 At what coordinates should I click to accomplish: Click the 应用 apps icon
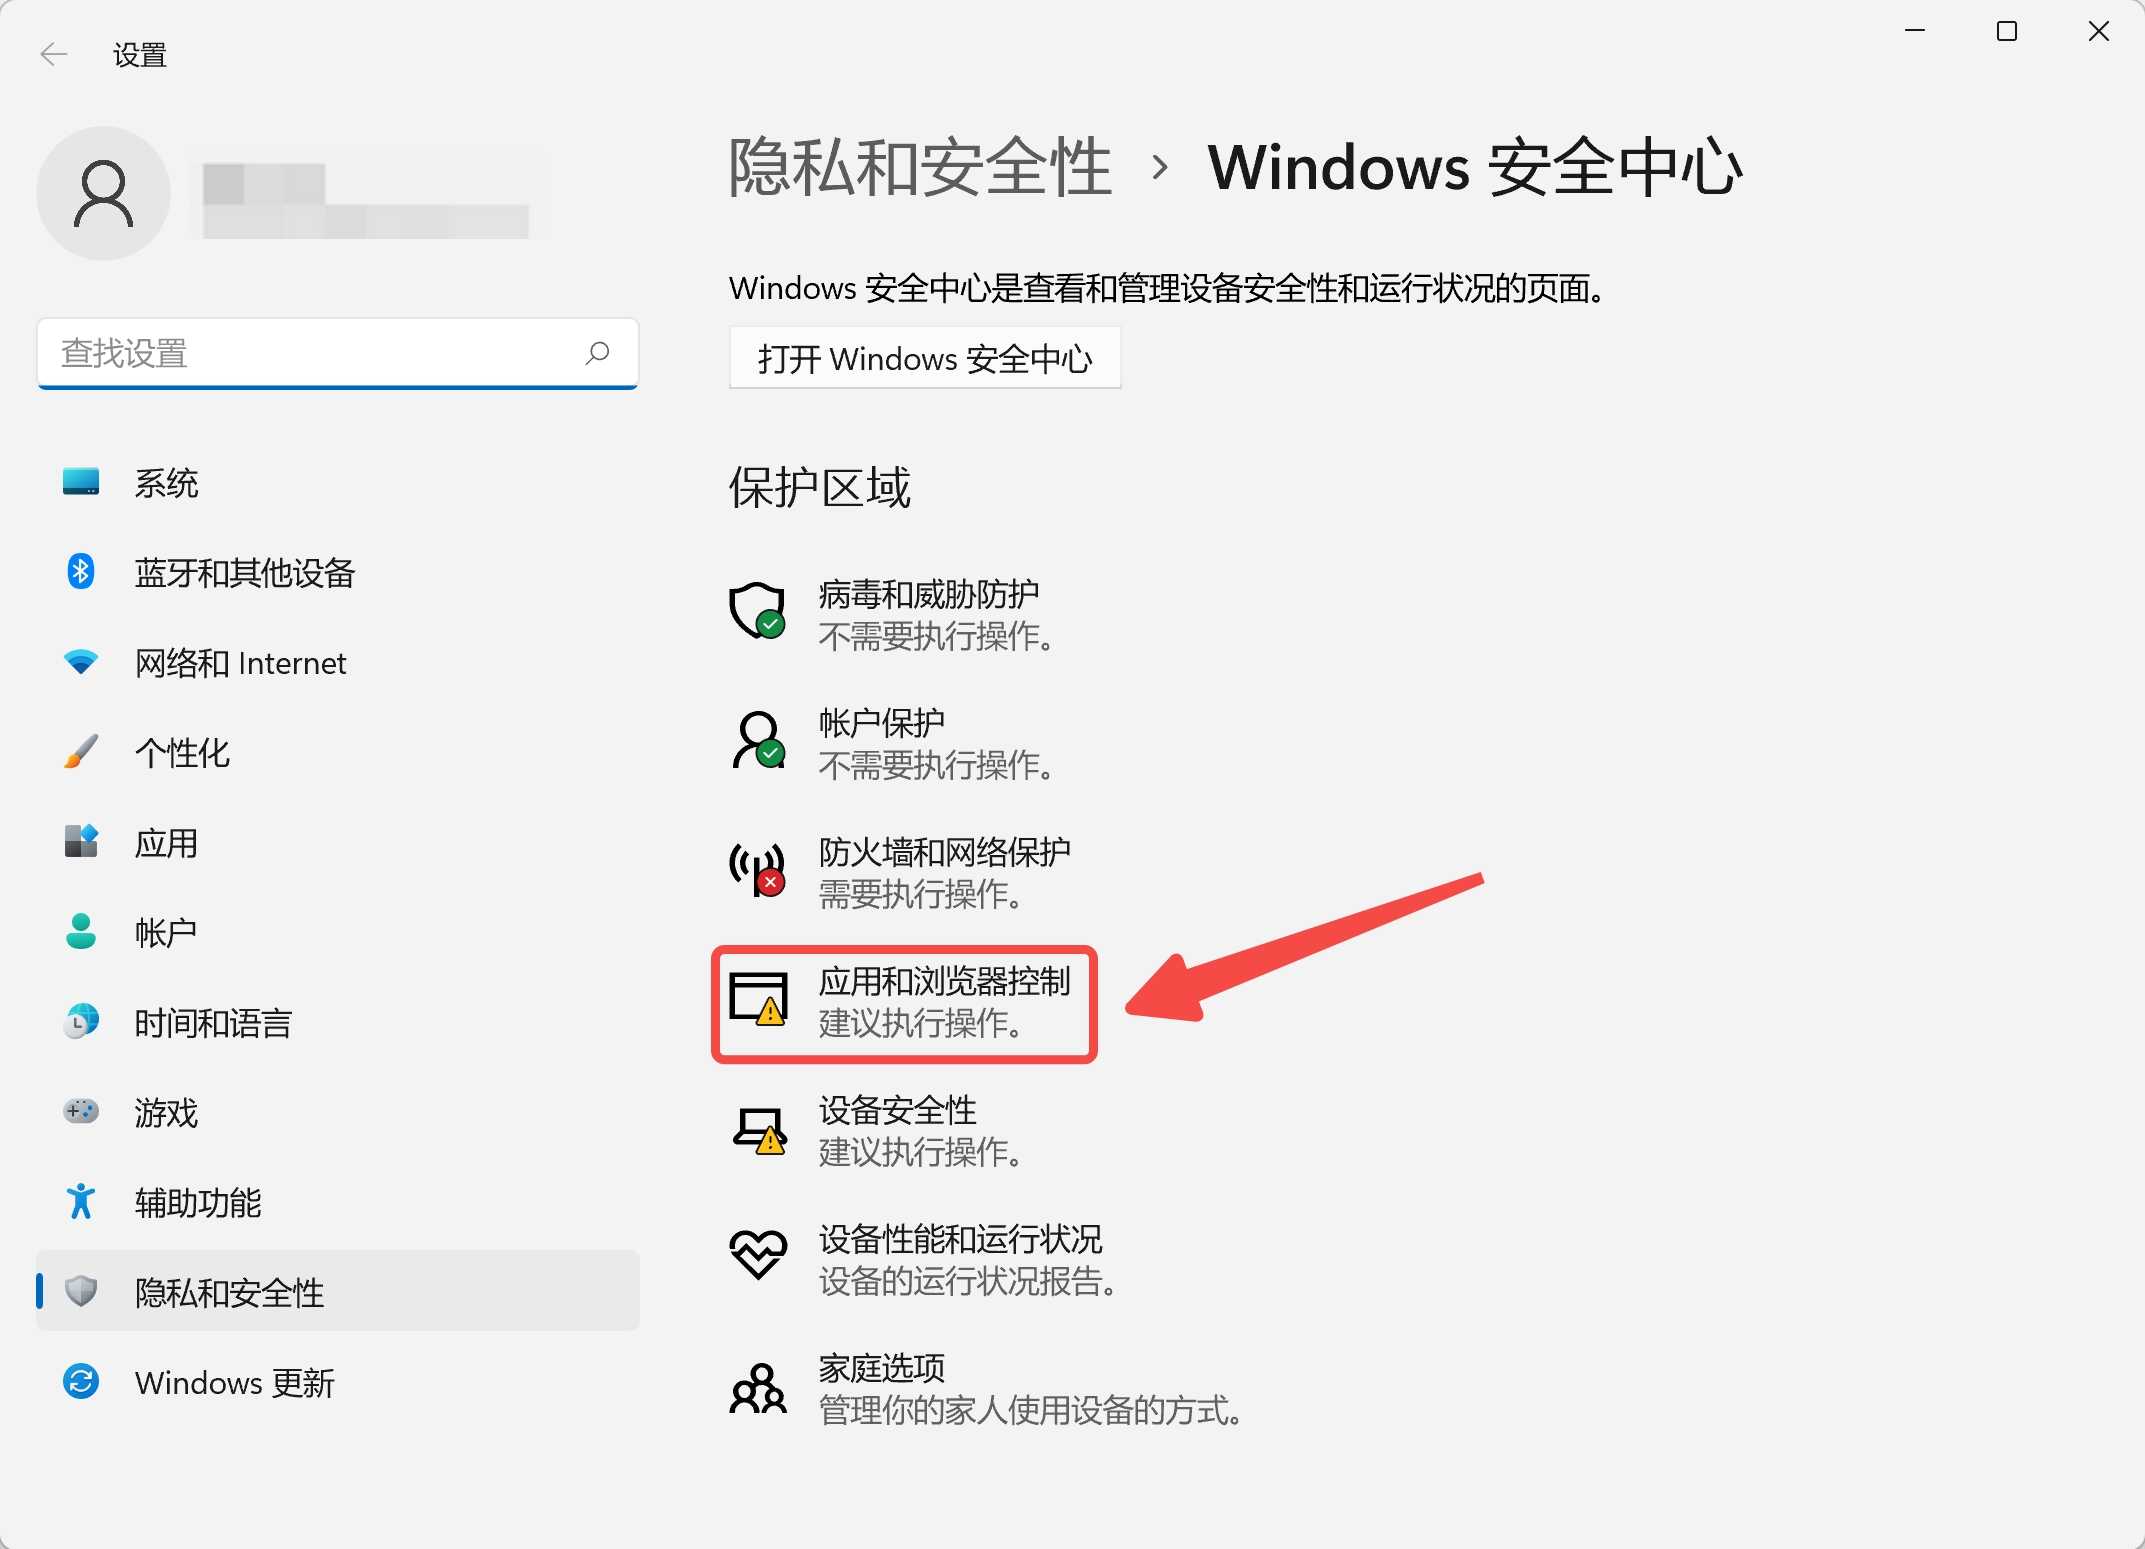[81, 842]
